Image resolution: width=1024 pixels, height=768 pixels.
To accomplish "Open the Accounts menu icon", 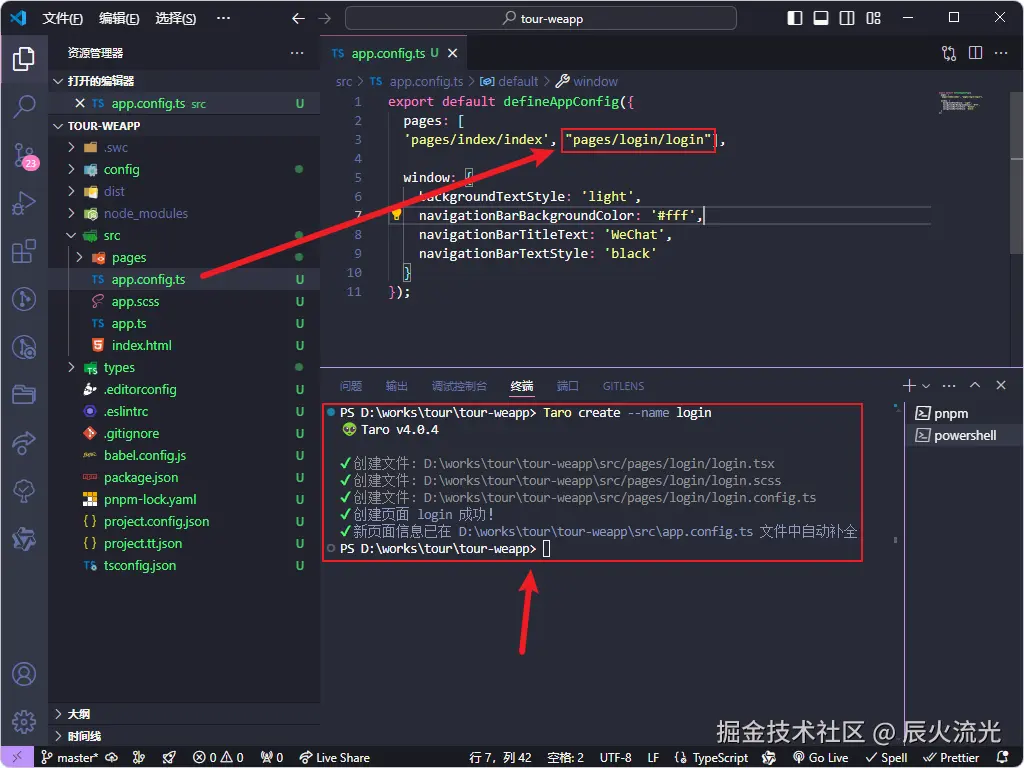I will [24, 674].
